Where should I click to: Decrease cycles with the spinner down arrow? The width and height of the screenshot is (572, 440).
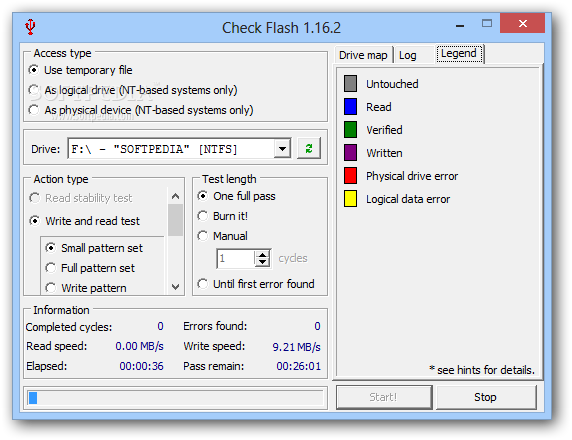tap(263, 263)
